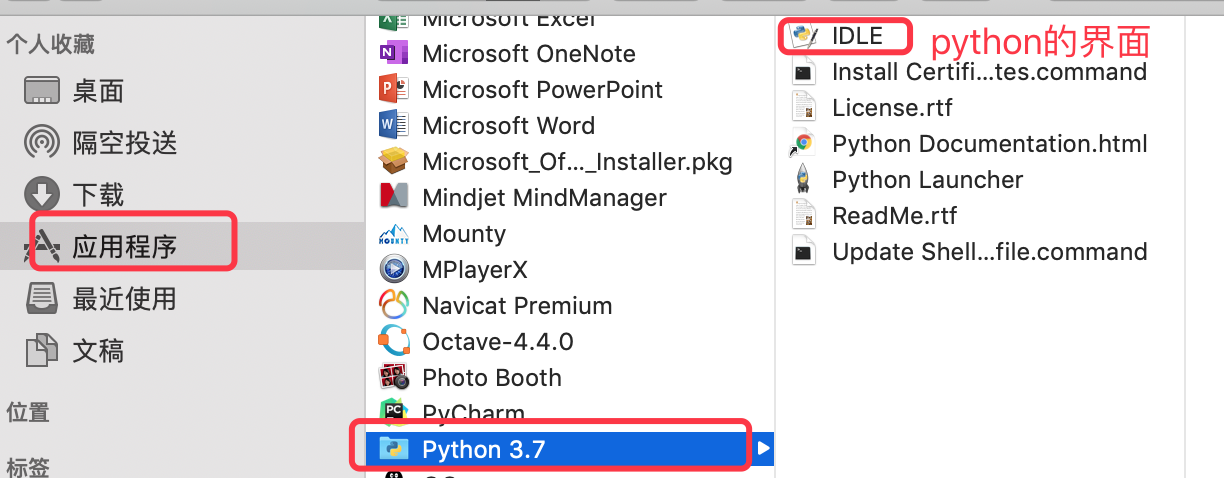Image resolution: width=1224 pixels, height=478 pixels.
Task: Click the Office installer package box icon
Action: point(395,161)
